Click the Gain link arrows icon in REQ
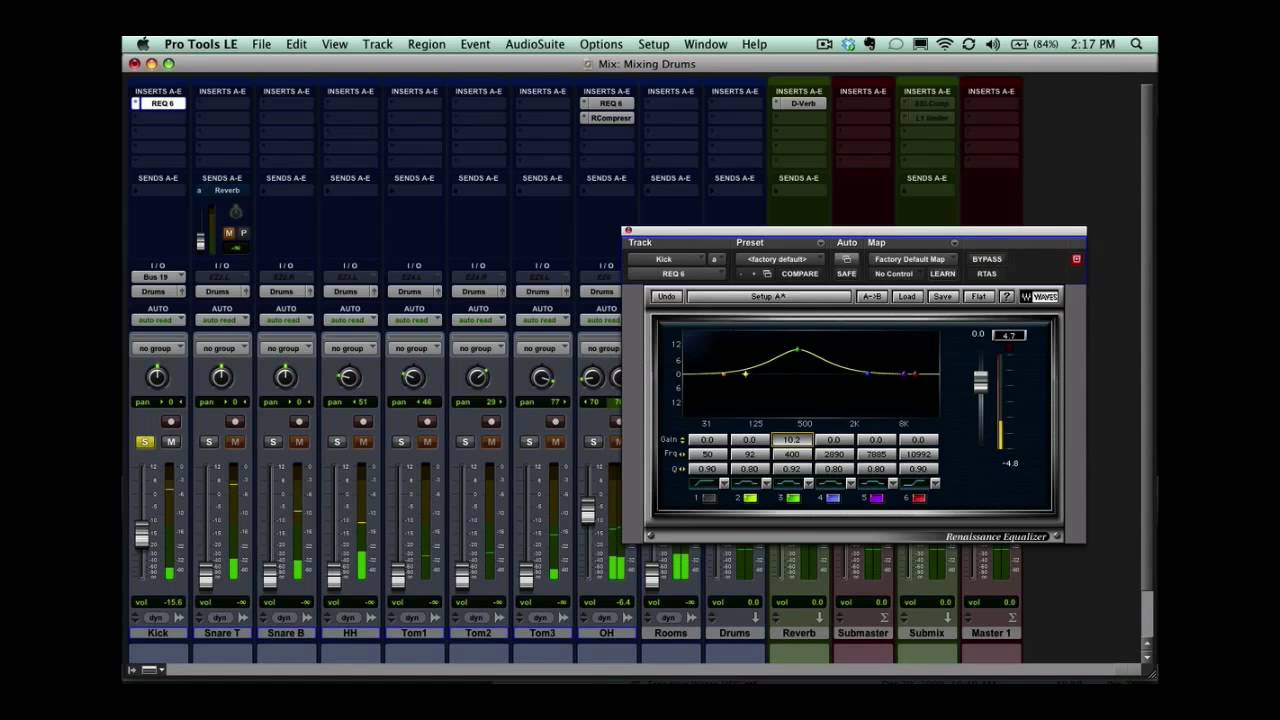 click(683, 440)
